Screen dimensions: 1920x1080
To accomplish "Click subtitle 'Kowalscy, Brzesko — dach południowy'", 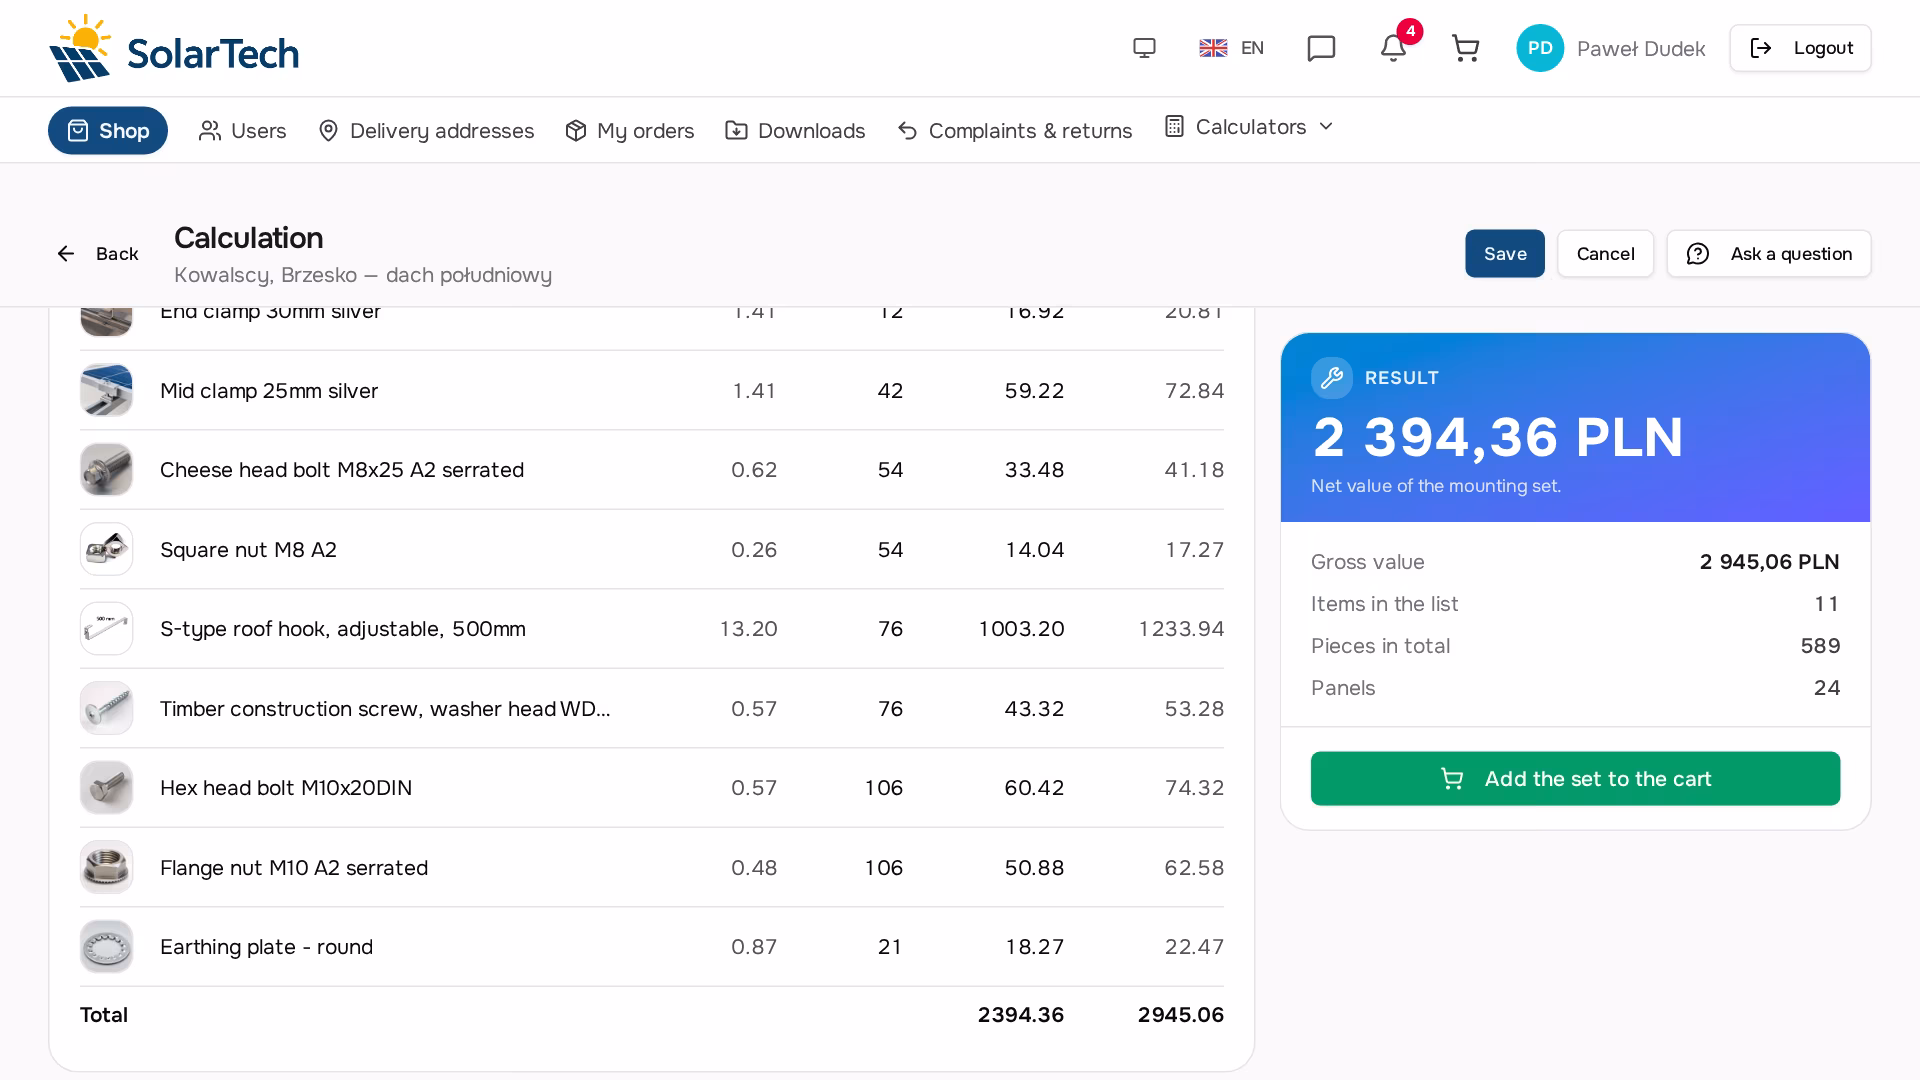I will [363, 275].
